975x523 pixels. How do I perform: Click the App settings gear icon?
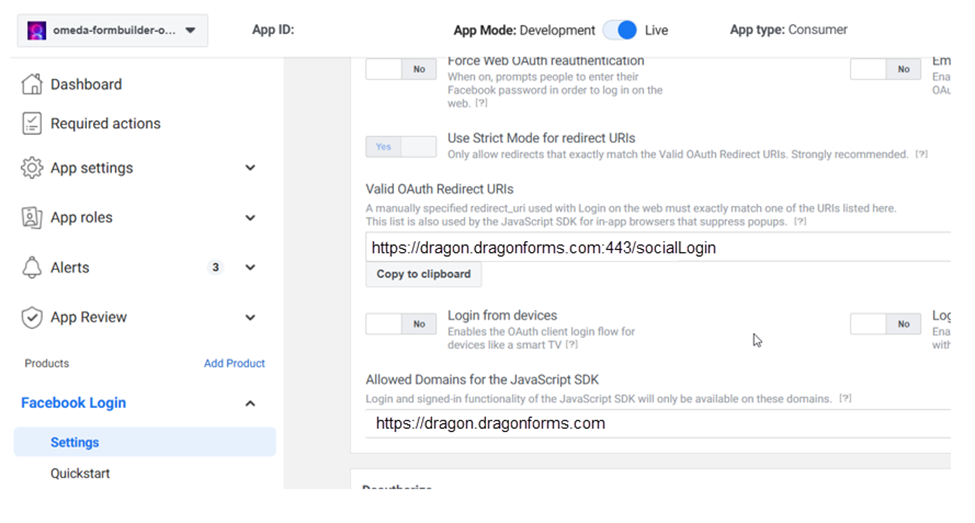pos(32,168)
